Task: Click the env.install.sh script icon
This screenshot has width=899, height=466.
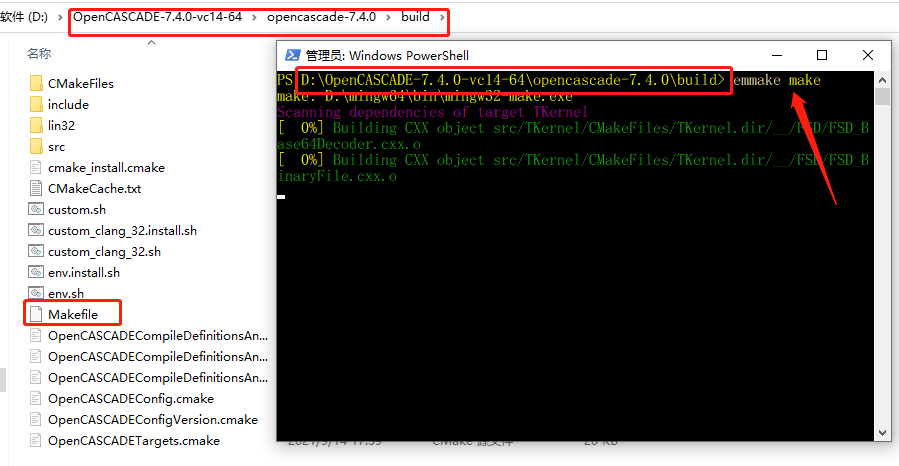Action: tap(36, 272)
